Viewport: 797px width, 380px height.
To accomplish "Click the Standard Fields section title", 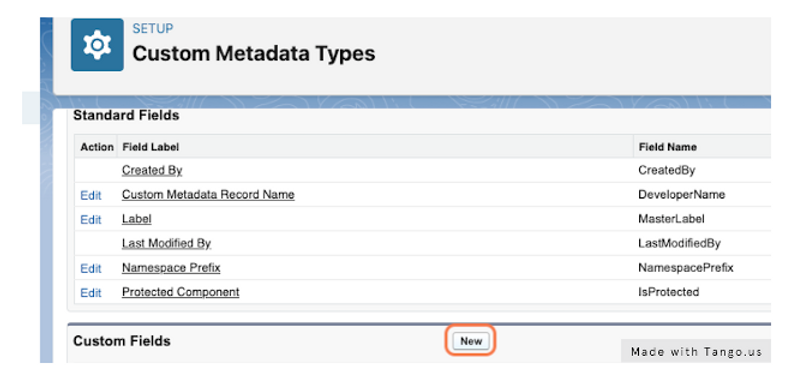I will tap(126, 115).
